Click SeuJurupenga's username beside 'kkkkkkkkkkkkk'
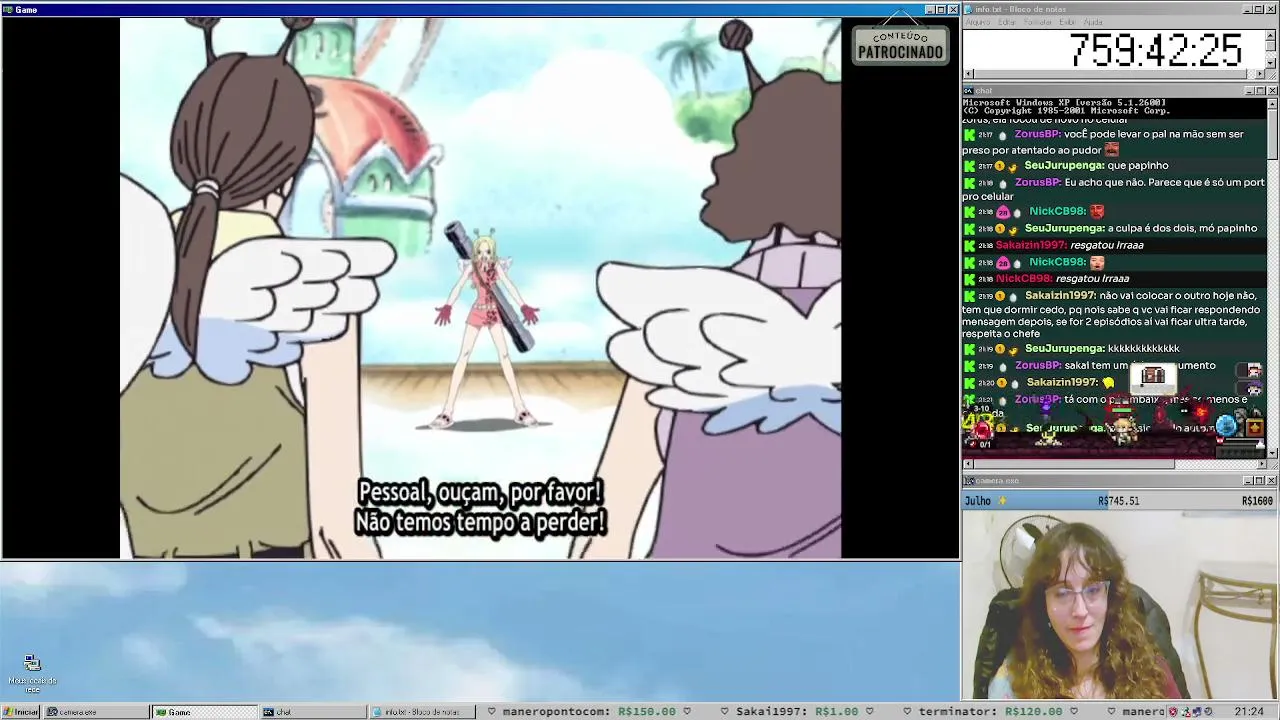The height and width of the screenshot is (720, 1280). pyautogui.click(x=1064, y=348)
